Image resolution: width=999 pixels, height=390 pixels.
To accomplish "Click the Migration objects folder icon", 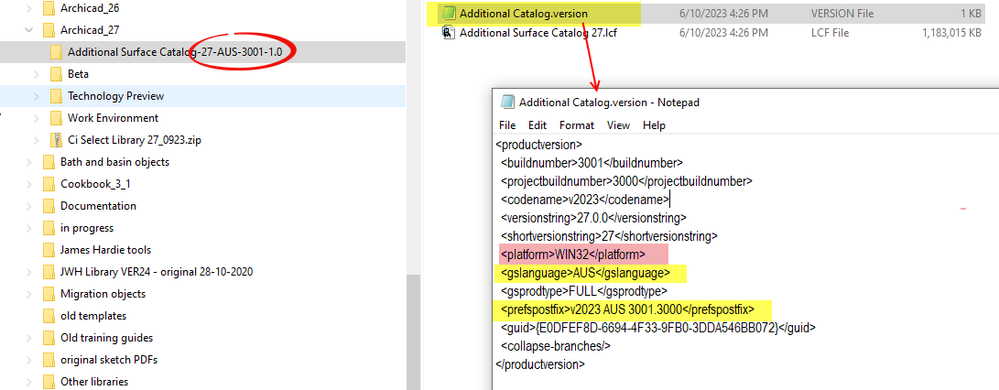I will pos(48,294).
